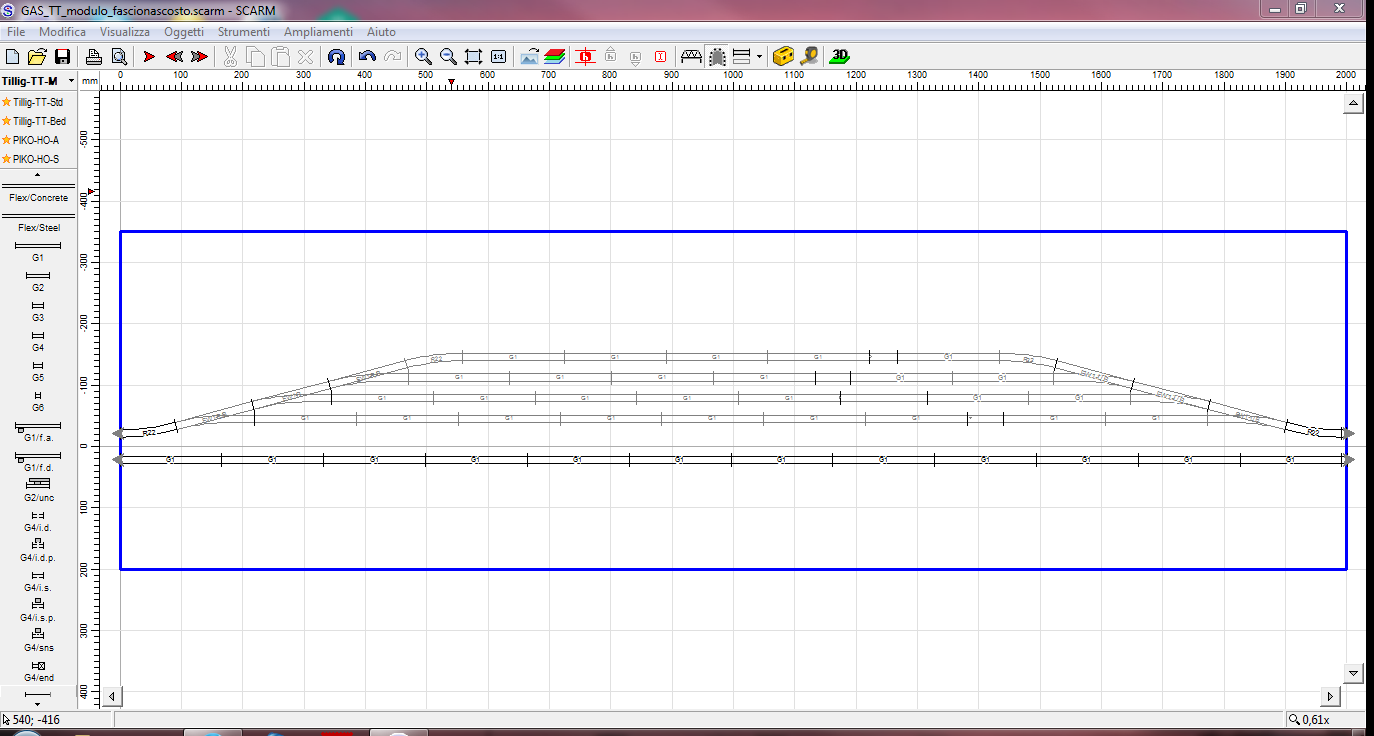Click the red track height icon
Screen dimensions: 1374x736
(x=586, y=57)
